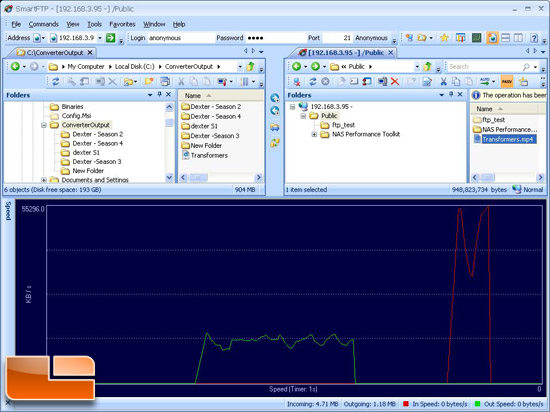Screen dimensions: 550x412
Task: Click Local Disk (C:) in the breadcrumb
Action: click(135, 66)
